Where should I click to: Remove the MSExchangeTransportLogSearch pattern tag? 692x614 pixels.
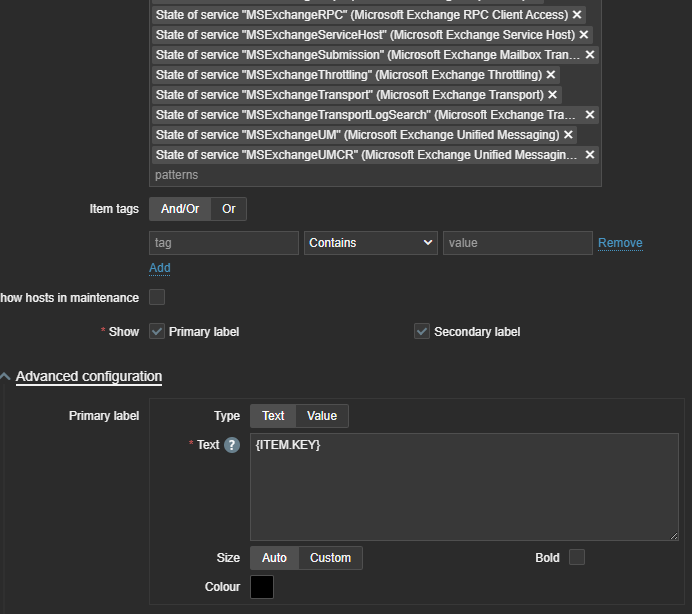click(x=590, y=115)
